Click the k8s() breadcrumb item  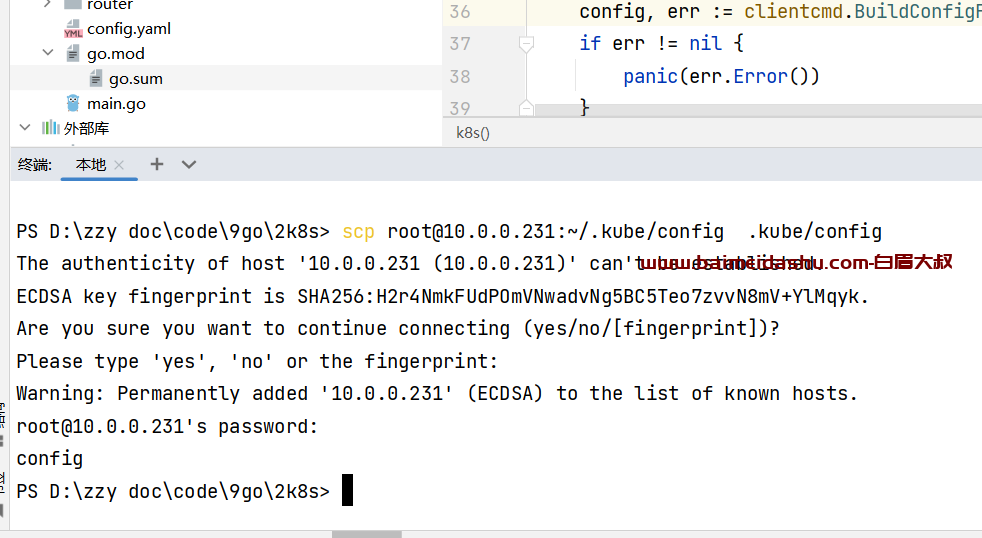pos(473,133)
